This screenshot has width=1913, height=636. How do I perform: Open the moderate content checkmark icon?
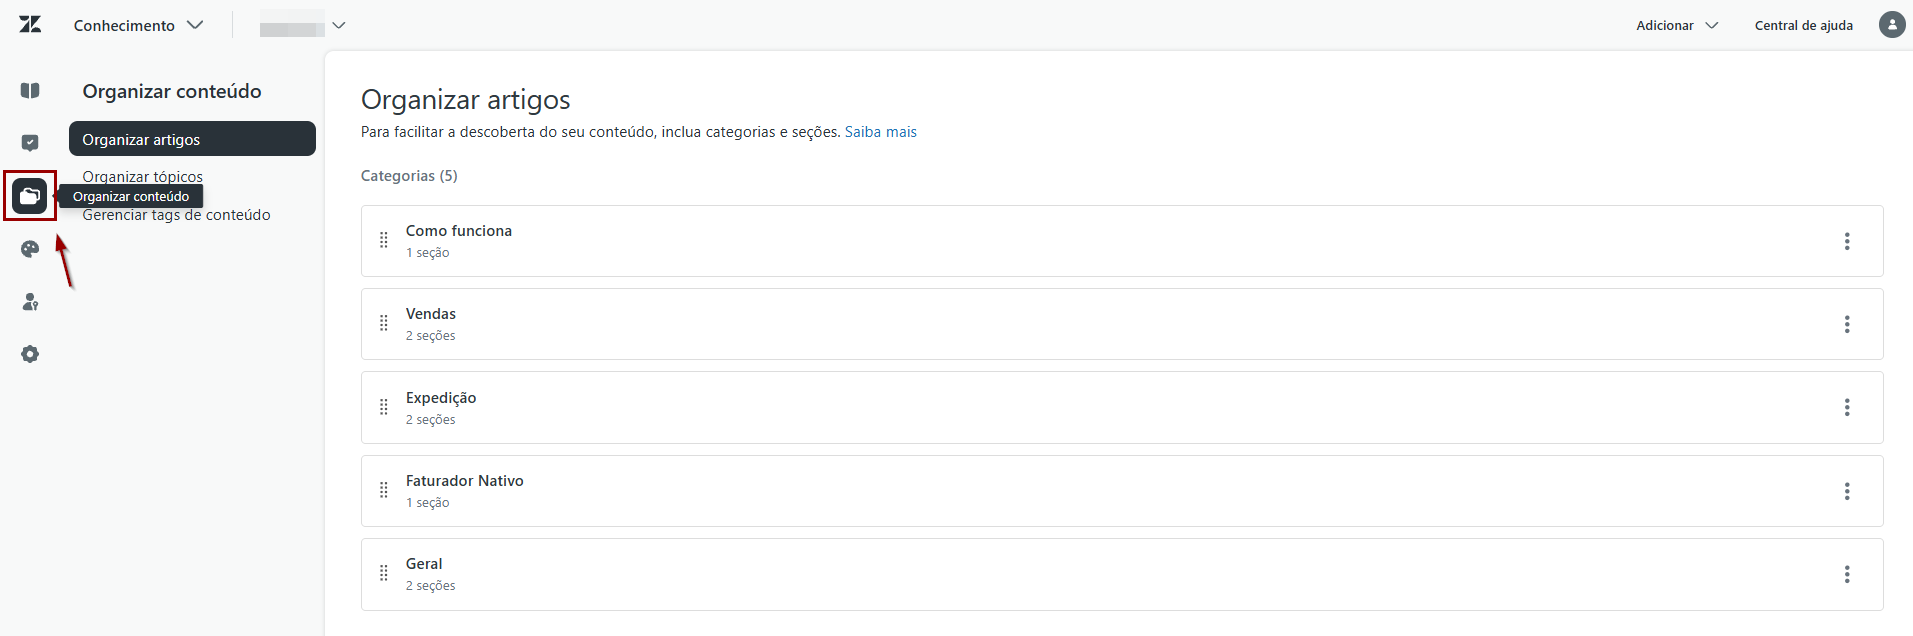30,143
